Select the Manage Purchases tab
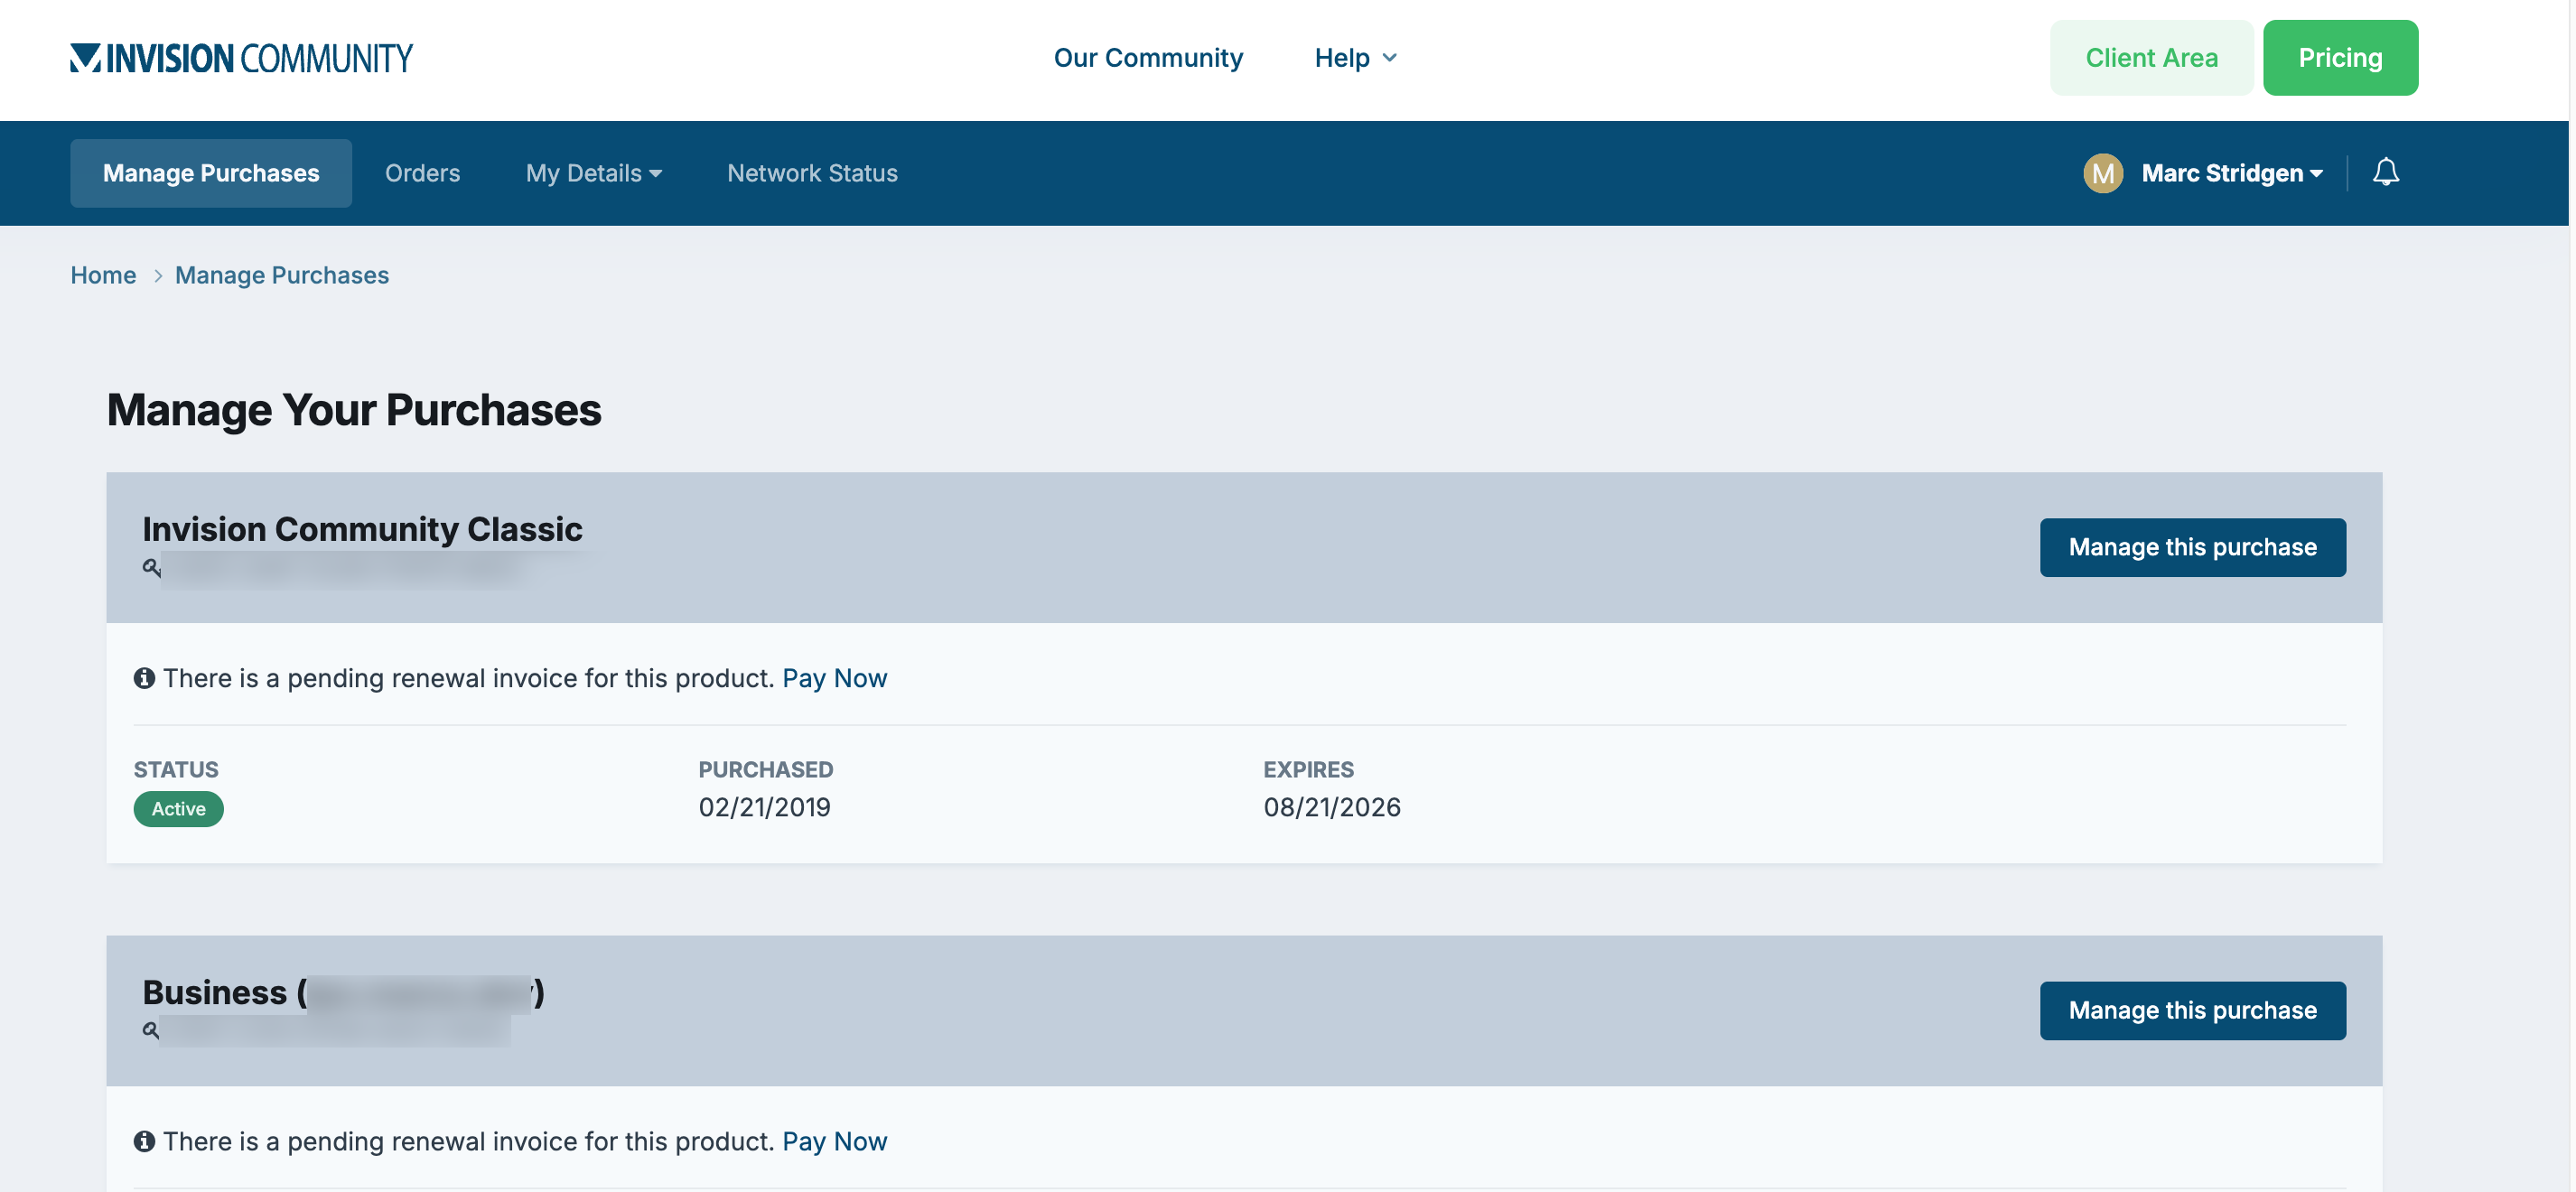Image resolution: width=2576 pixels, height=1192 pixels. click(x=211, y=173)
